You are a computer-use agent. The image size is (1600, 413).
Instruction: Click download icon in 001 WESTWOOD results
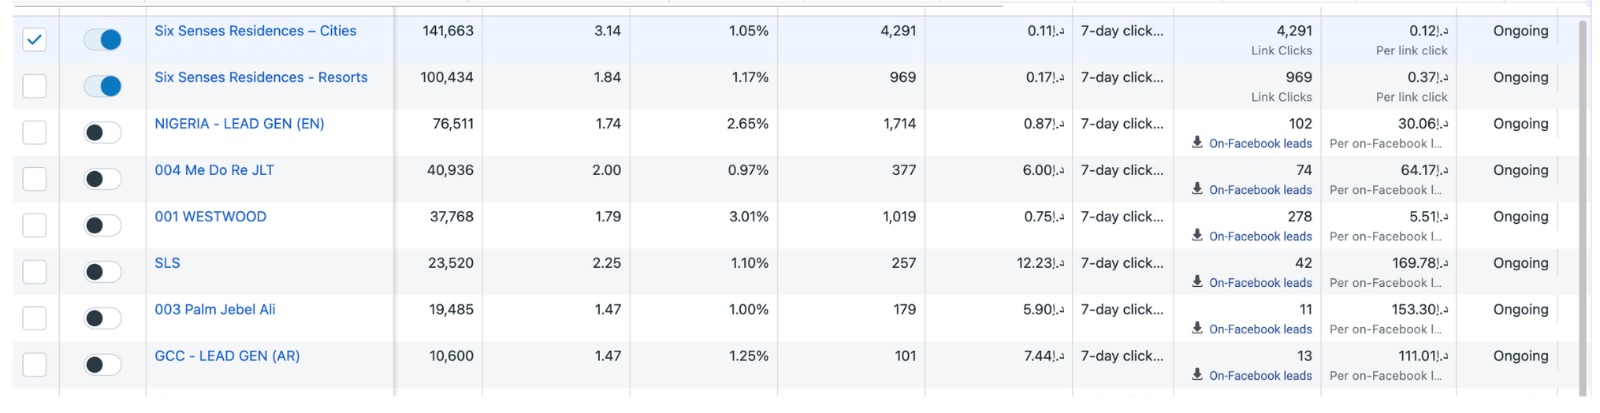point(1197,236)
